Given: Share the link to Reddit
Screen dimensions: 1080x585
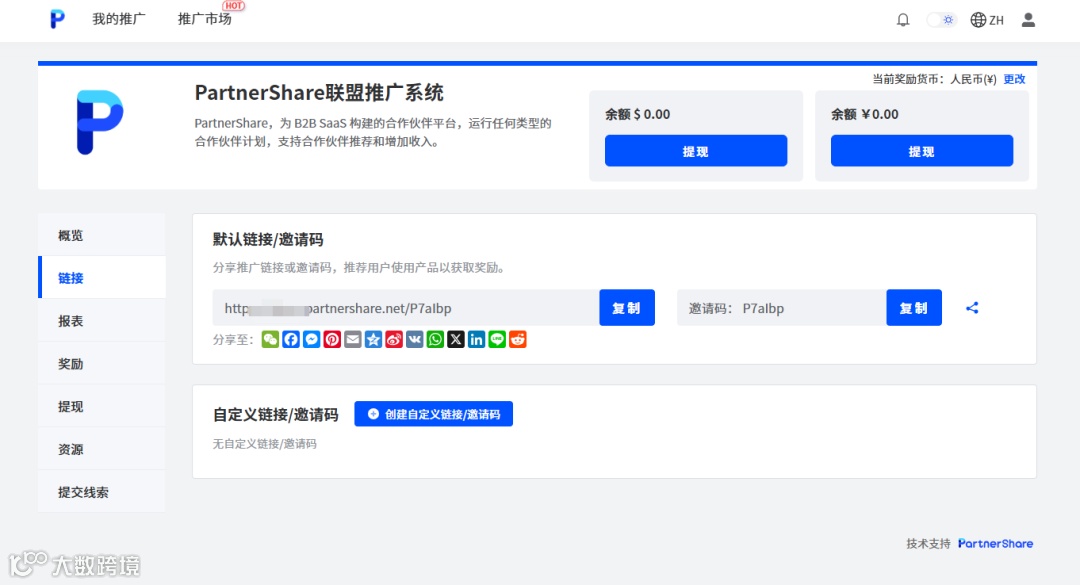Looking at the screenshot, I should click(x=518, y=339).
